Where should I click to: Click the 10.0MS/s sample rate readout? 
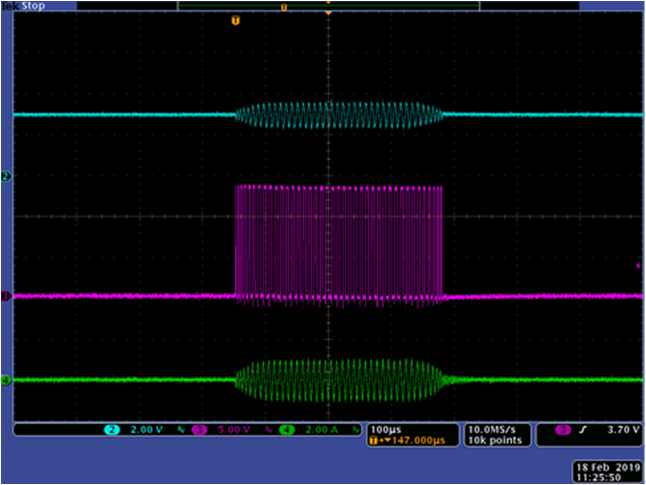click(x=487, y=428)
